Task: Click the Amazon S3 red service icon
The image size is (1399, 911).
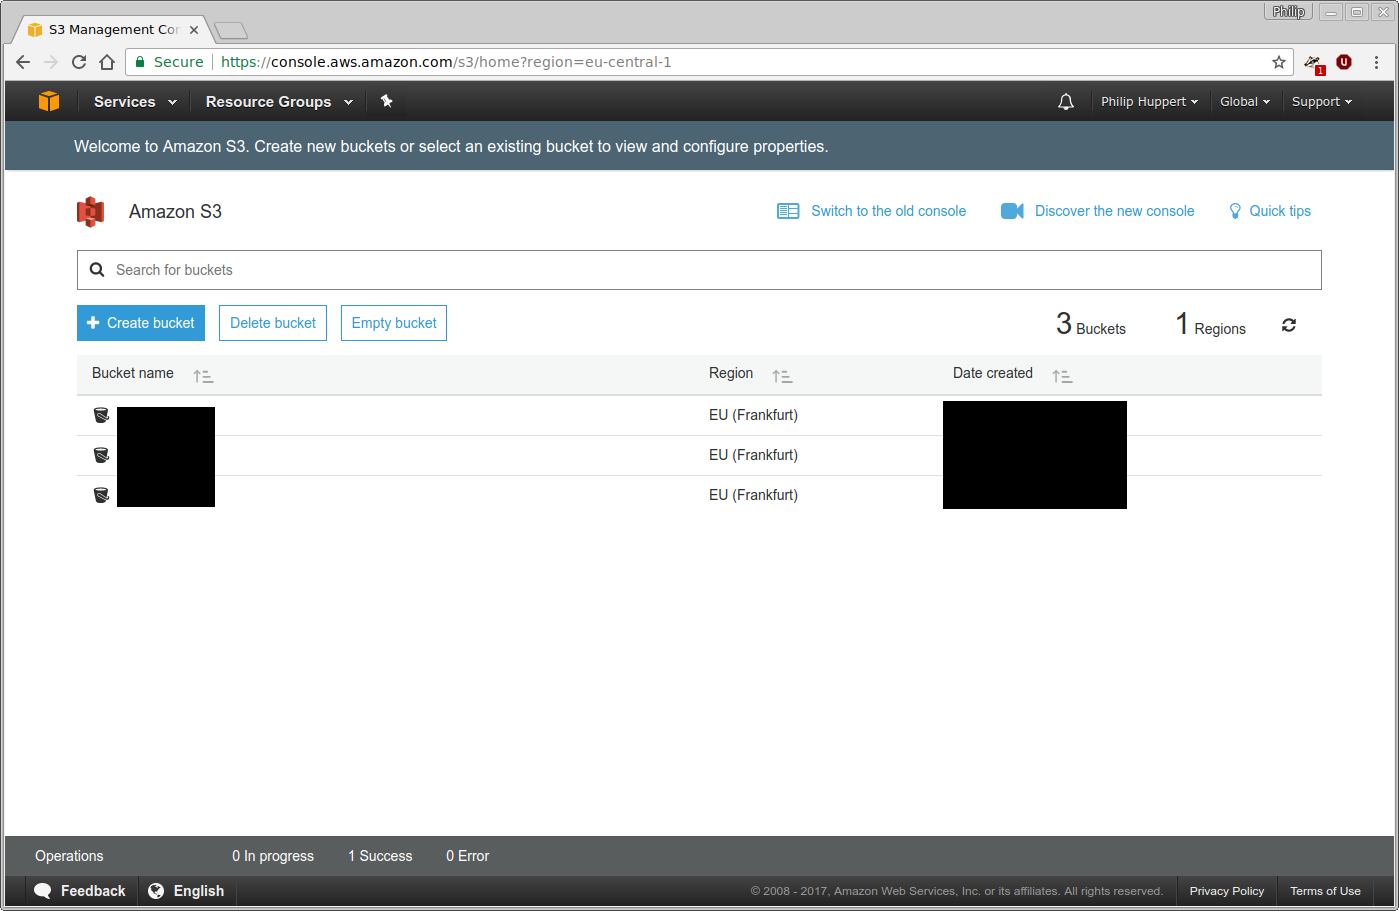Action: [91, 212]
